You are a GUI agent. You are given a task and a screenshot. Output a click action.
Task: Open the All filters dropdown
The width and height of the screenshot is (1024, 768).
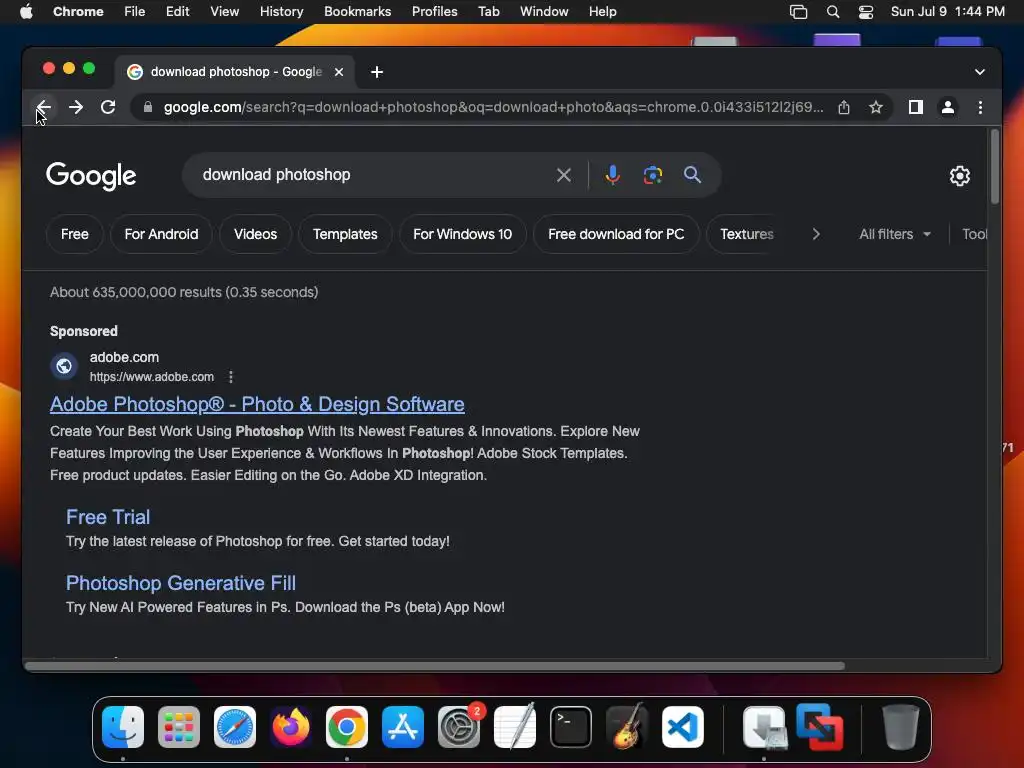(895, 234)
